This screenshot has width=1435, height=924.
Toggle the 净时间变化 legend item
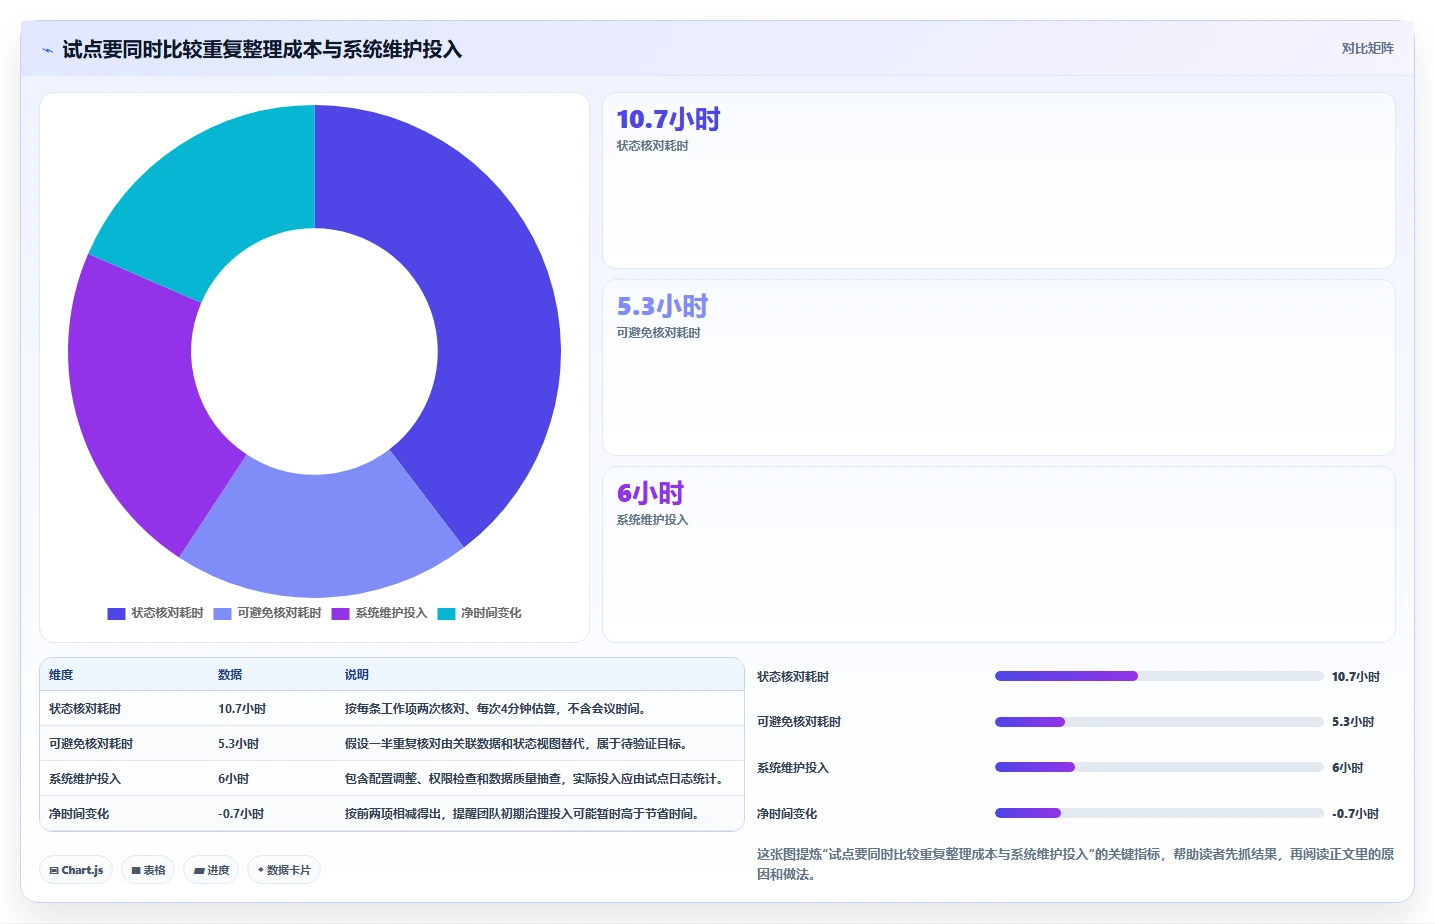click(480, 613)
